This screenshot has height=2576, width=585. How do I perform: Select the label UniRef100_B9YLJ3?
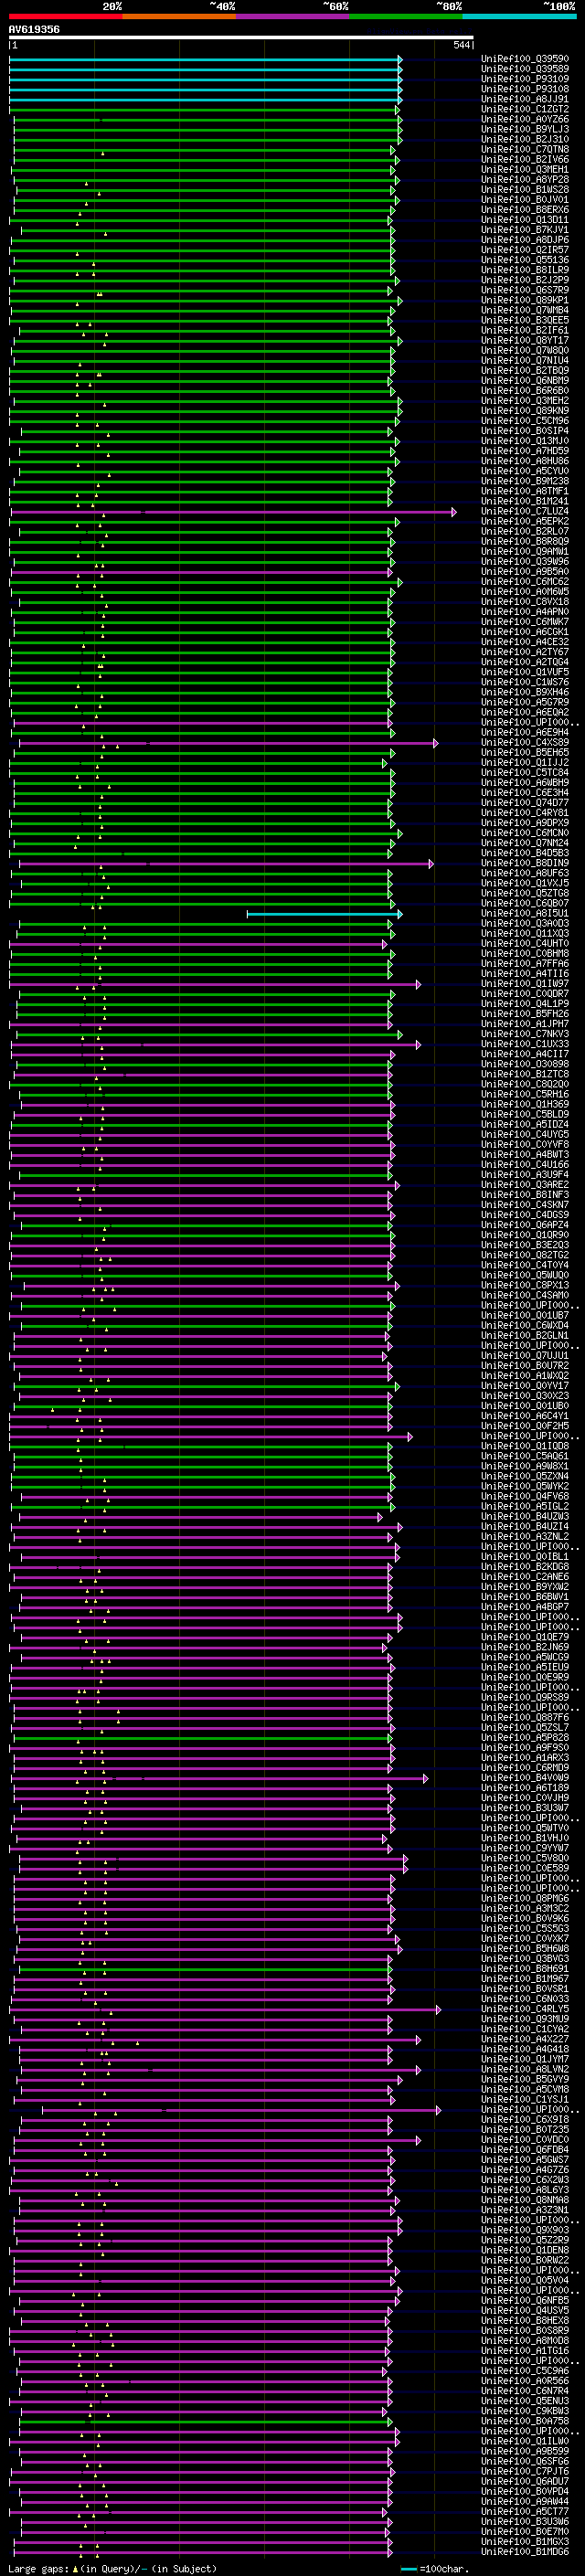tap(525, 129)
